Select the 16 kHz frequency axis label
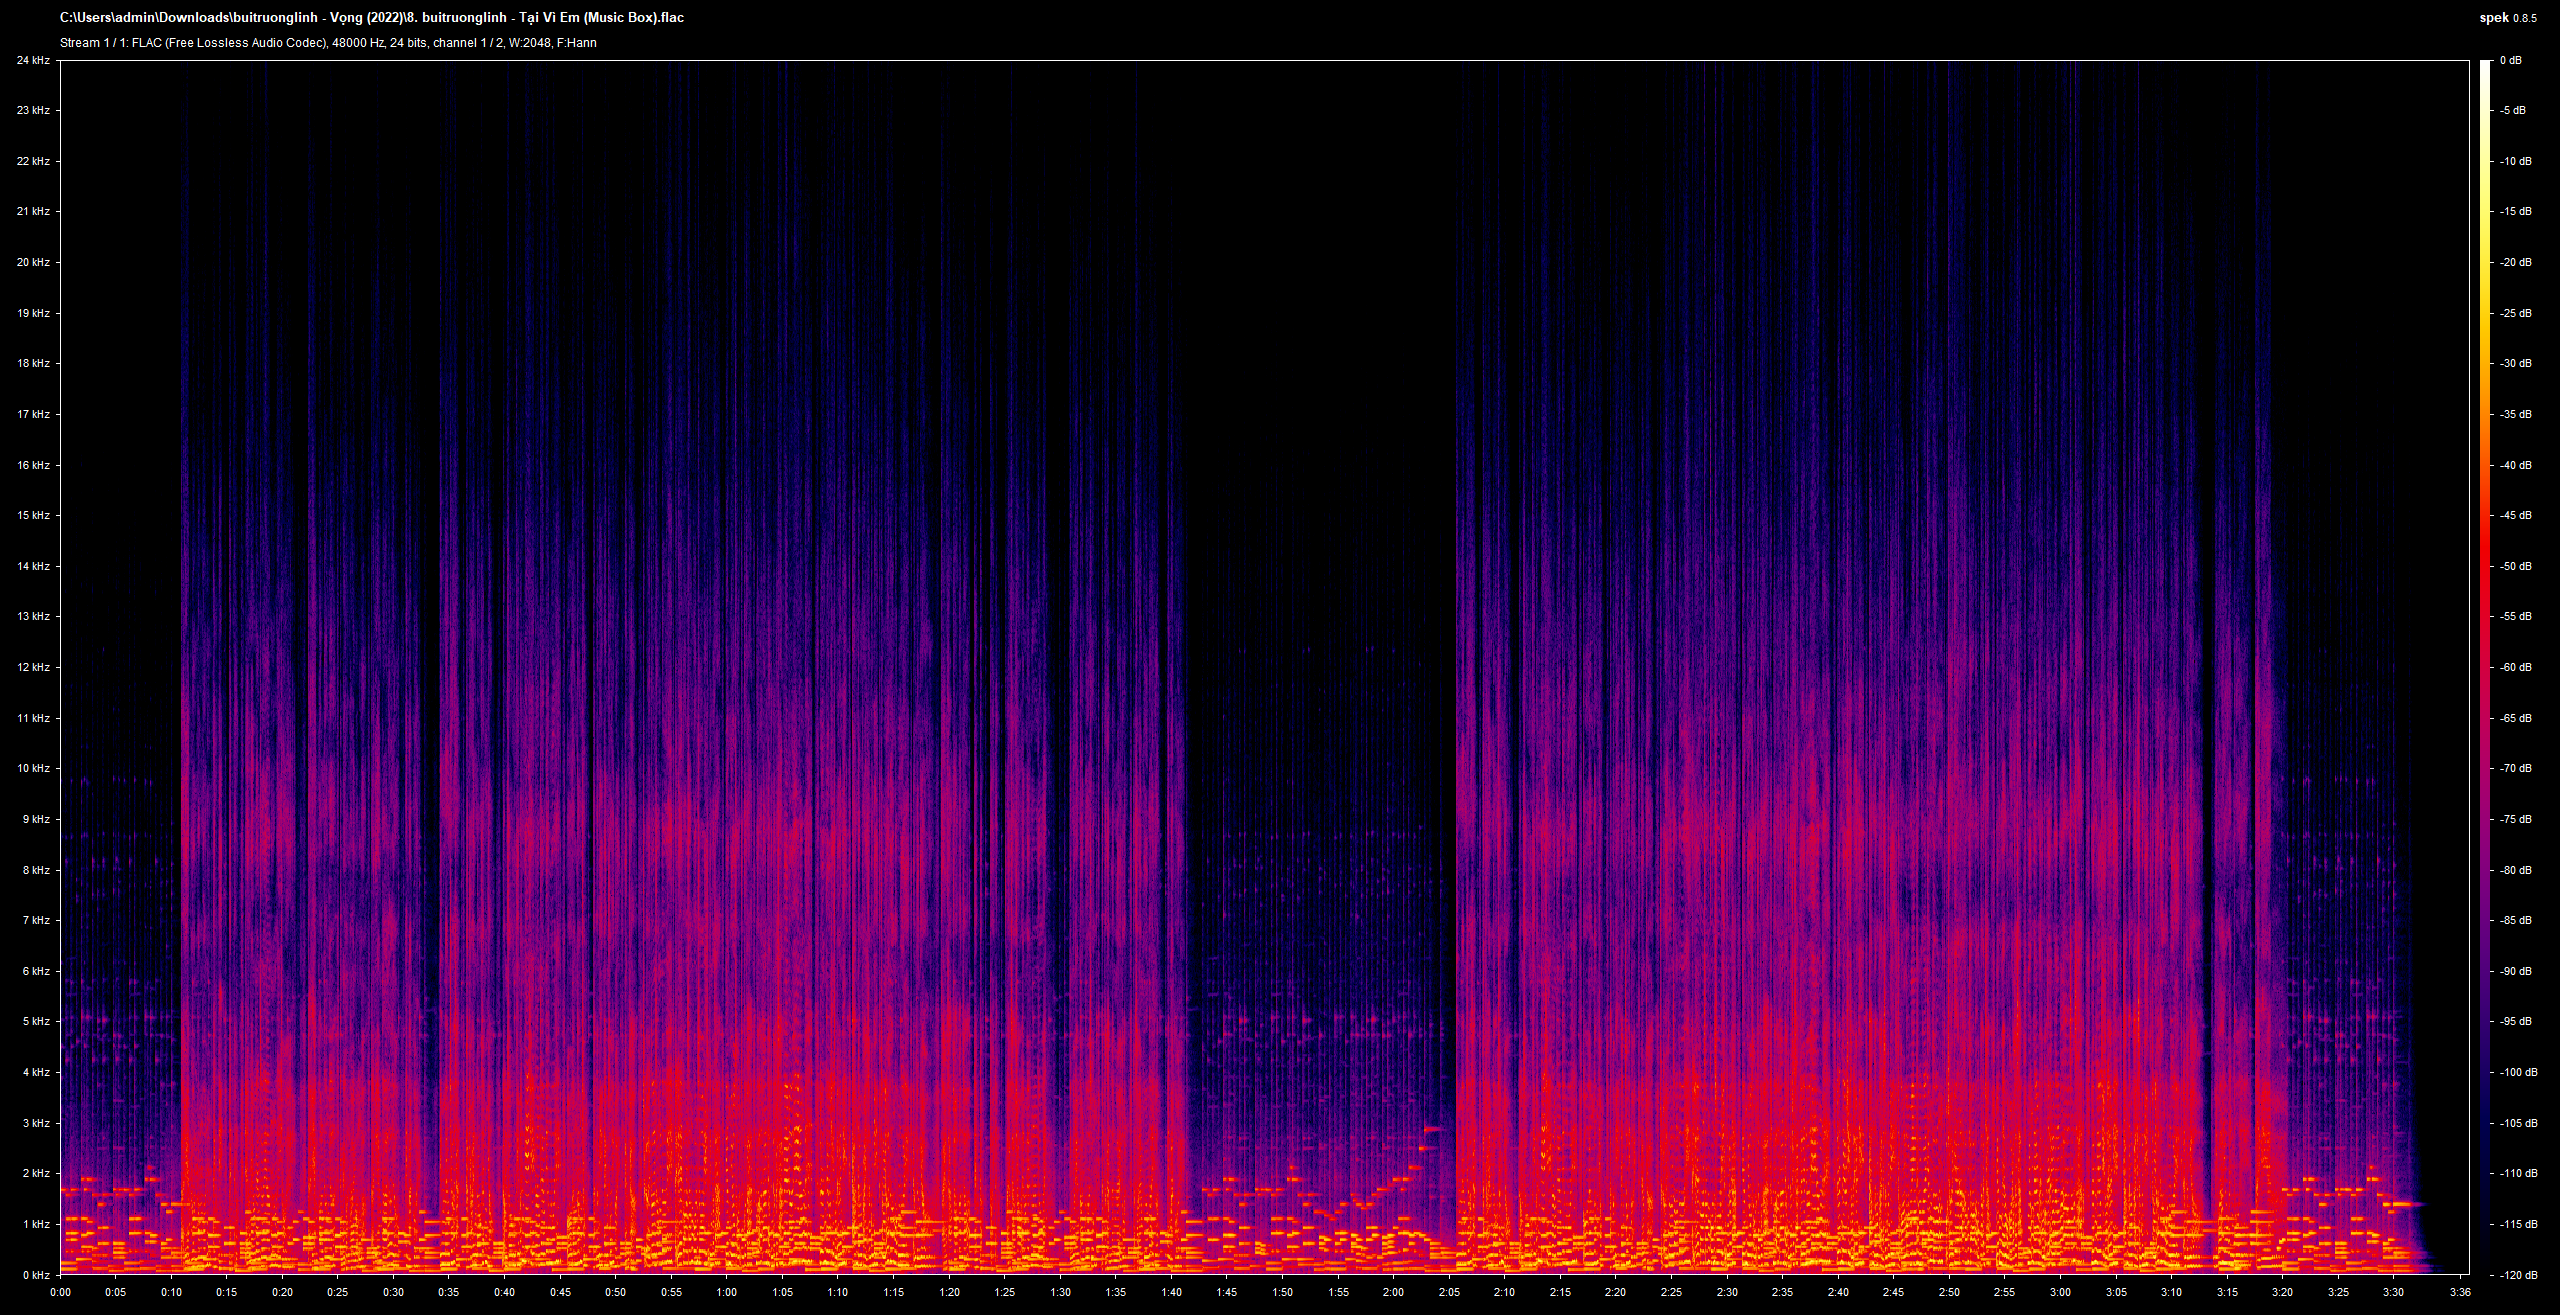The width and height of the screenshot is (2560, 1315). [x=33, y=465]
